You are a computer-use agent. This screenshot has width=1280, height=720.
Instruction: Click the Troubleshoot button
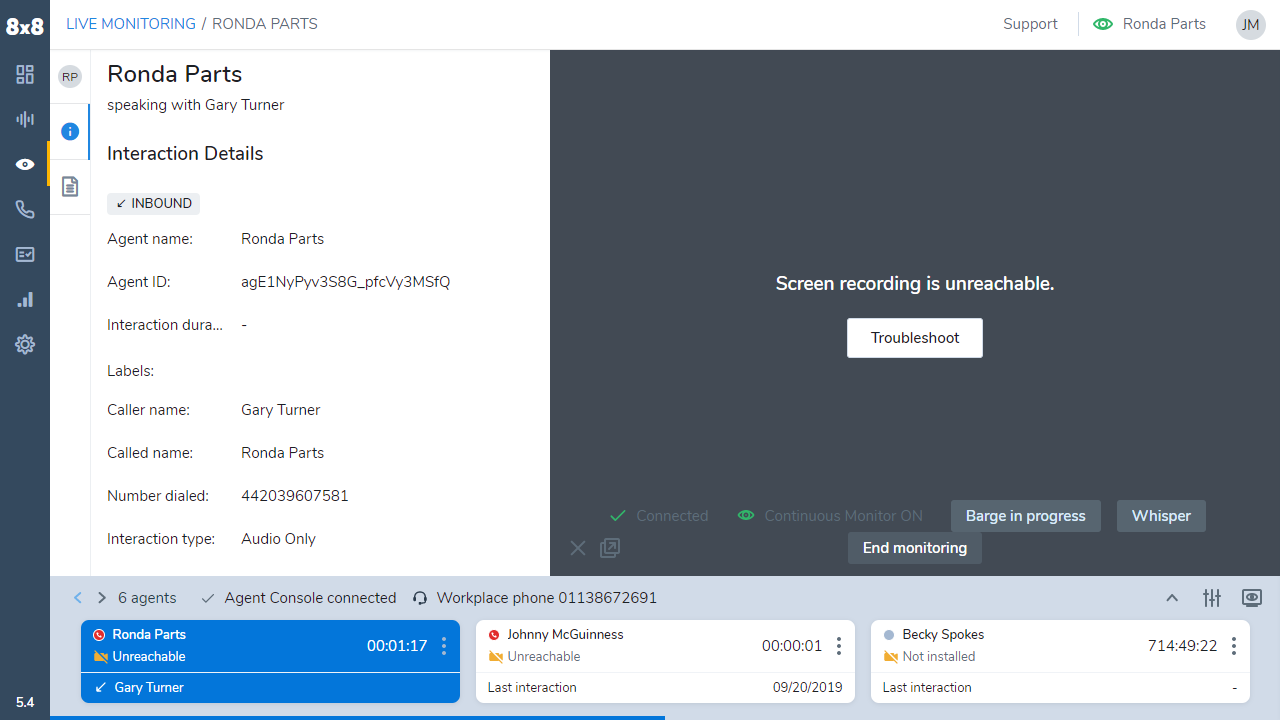tap(915, 338)
